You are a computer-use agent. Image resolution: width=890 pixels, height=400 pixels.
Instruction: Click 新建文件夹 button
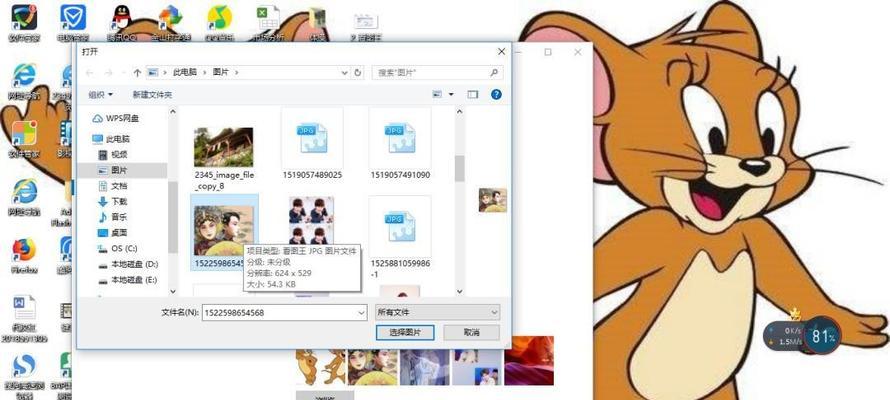[152, 94]
